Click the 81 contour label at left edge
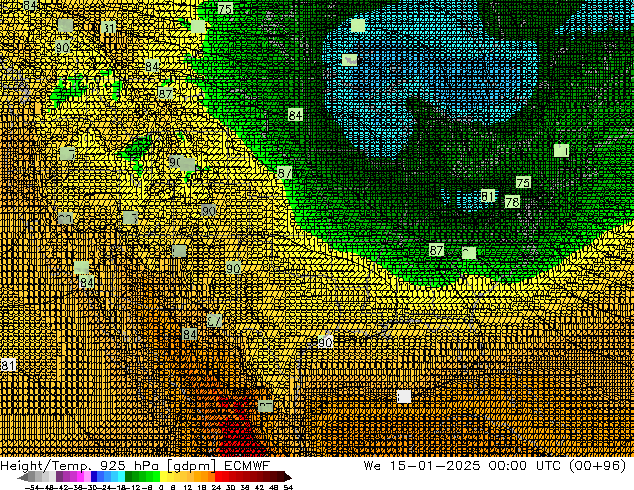This screenshot has height=490, width=634. pos(8,365)
